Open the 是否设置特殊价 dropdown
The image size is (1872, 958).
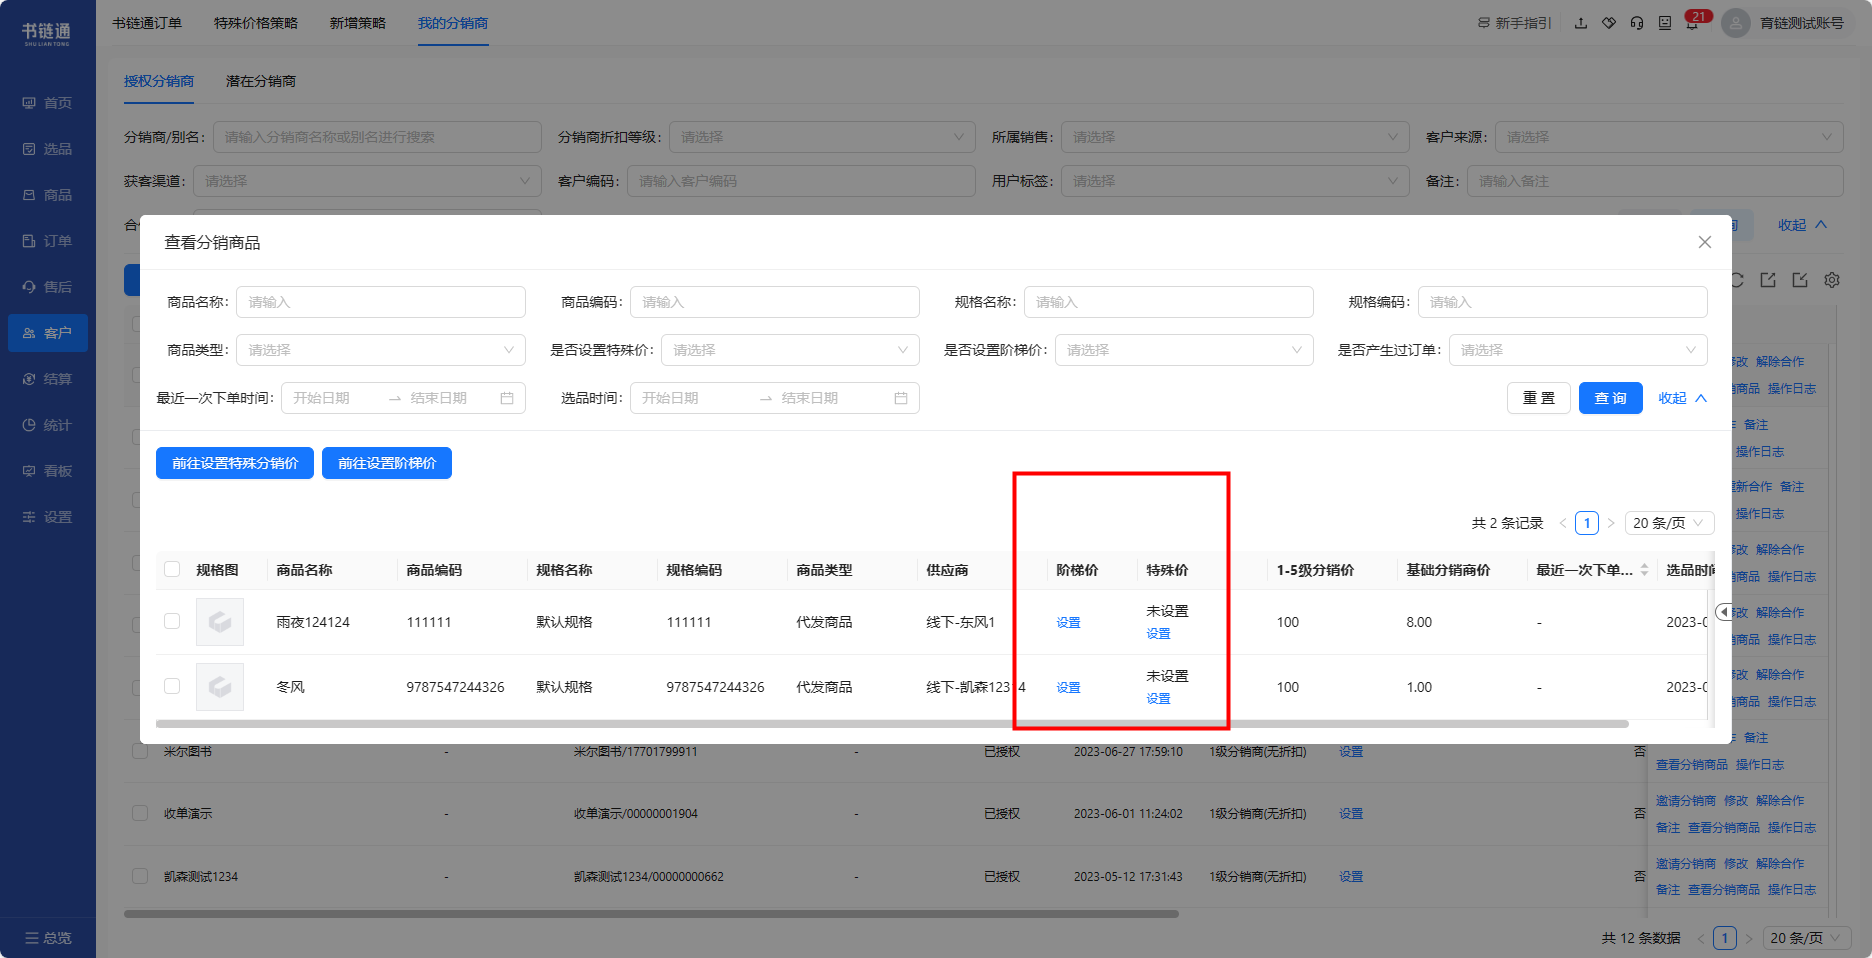tap(790, 350)
